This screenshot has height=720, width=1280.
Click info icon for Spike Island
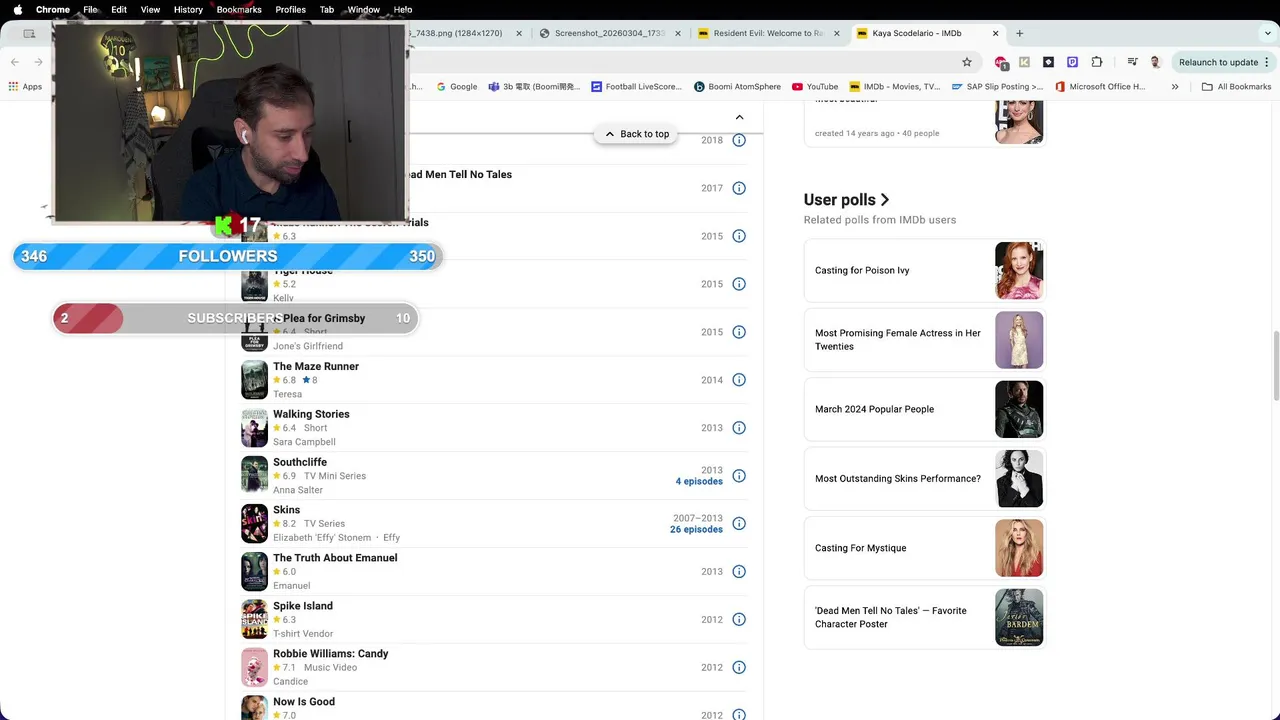click(739, 620)
